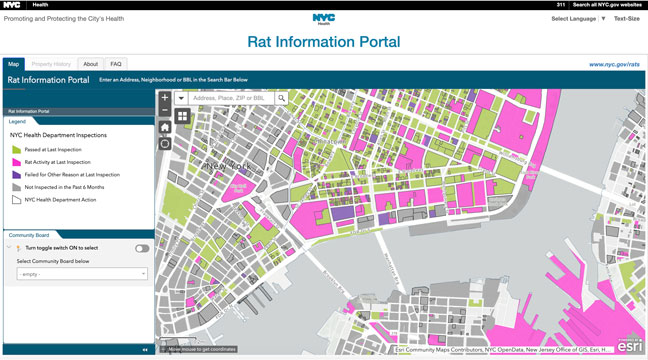Find my location on the map
The height and width of the screenshot is (360, 648).
tap(165, 144)
